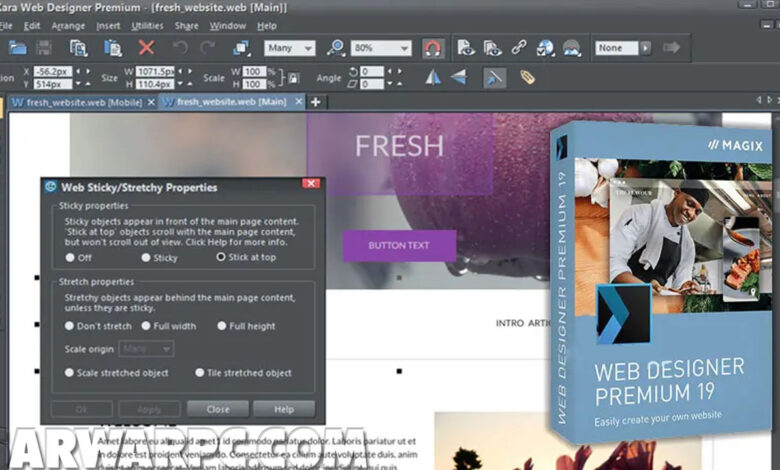Click the Save floppy disk icon
Screen dimensions: 780x470
pyautogui.click(x=44, y=48)
